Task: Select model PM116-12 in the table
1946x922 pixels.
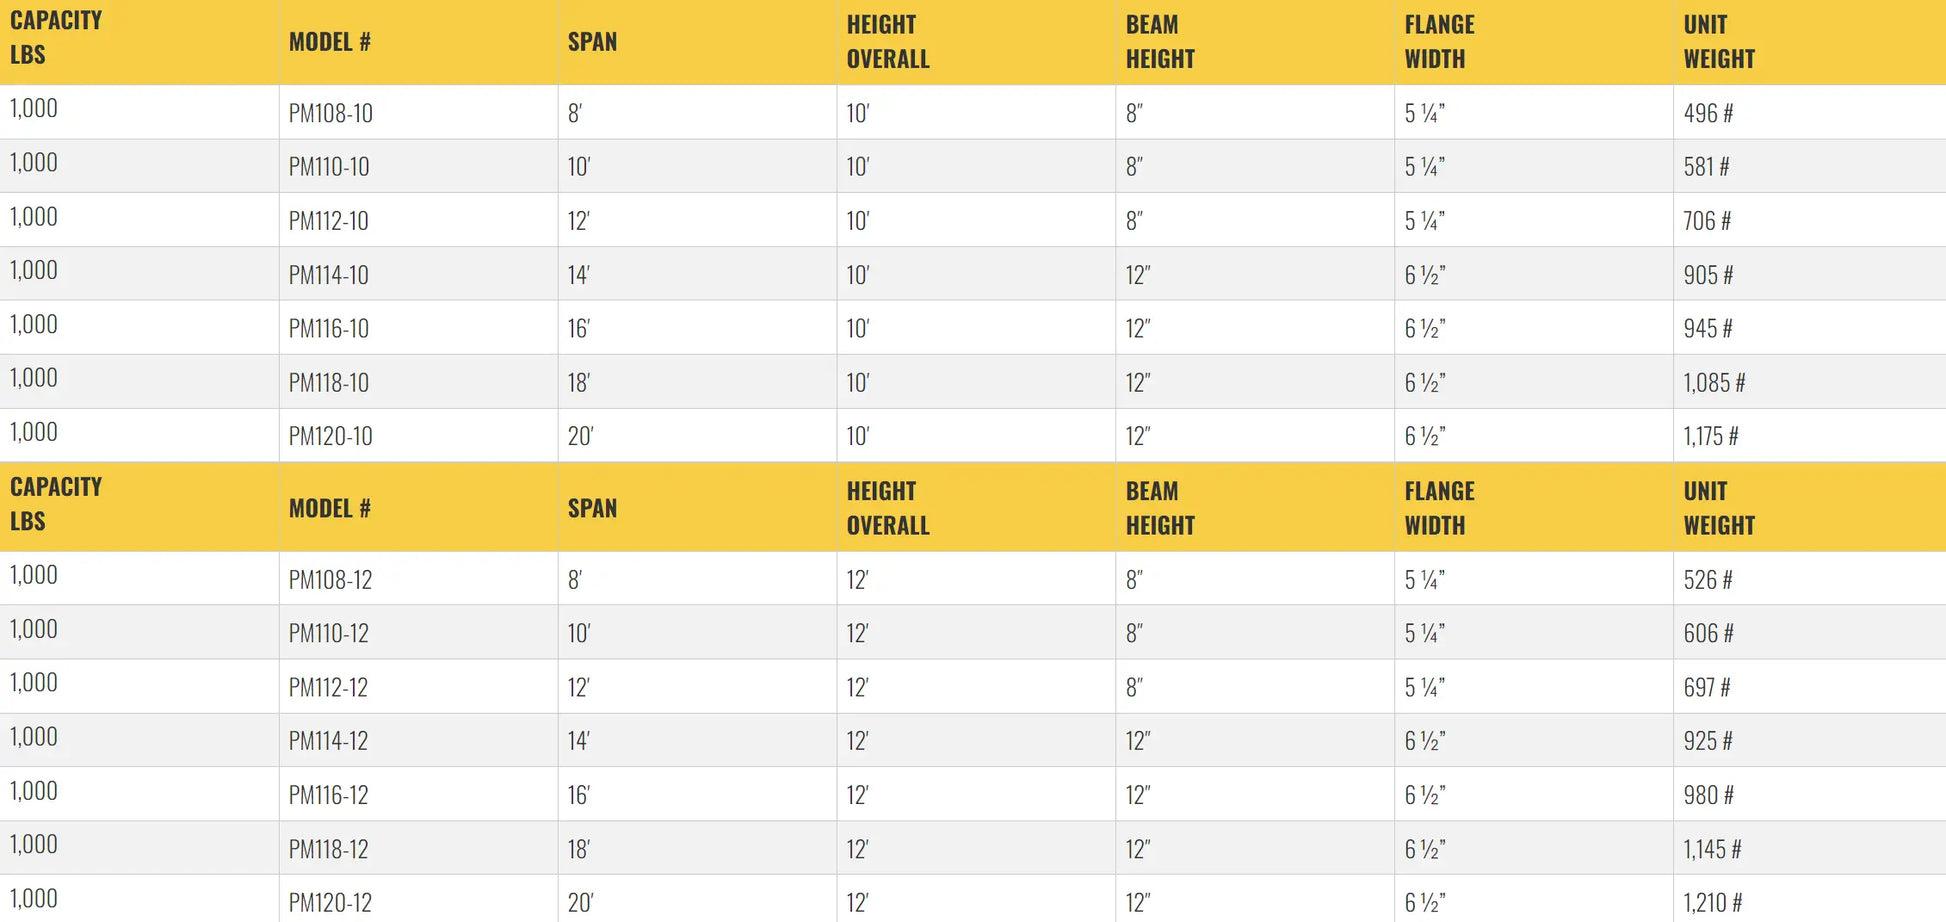Action: coord(328,796)
